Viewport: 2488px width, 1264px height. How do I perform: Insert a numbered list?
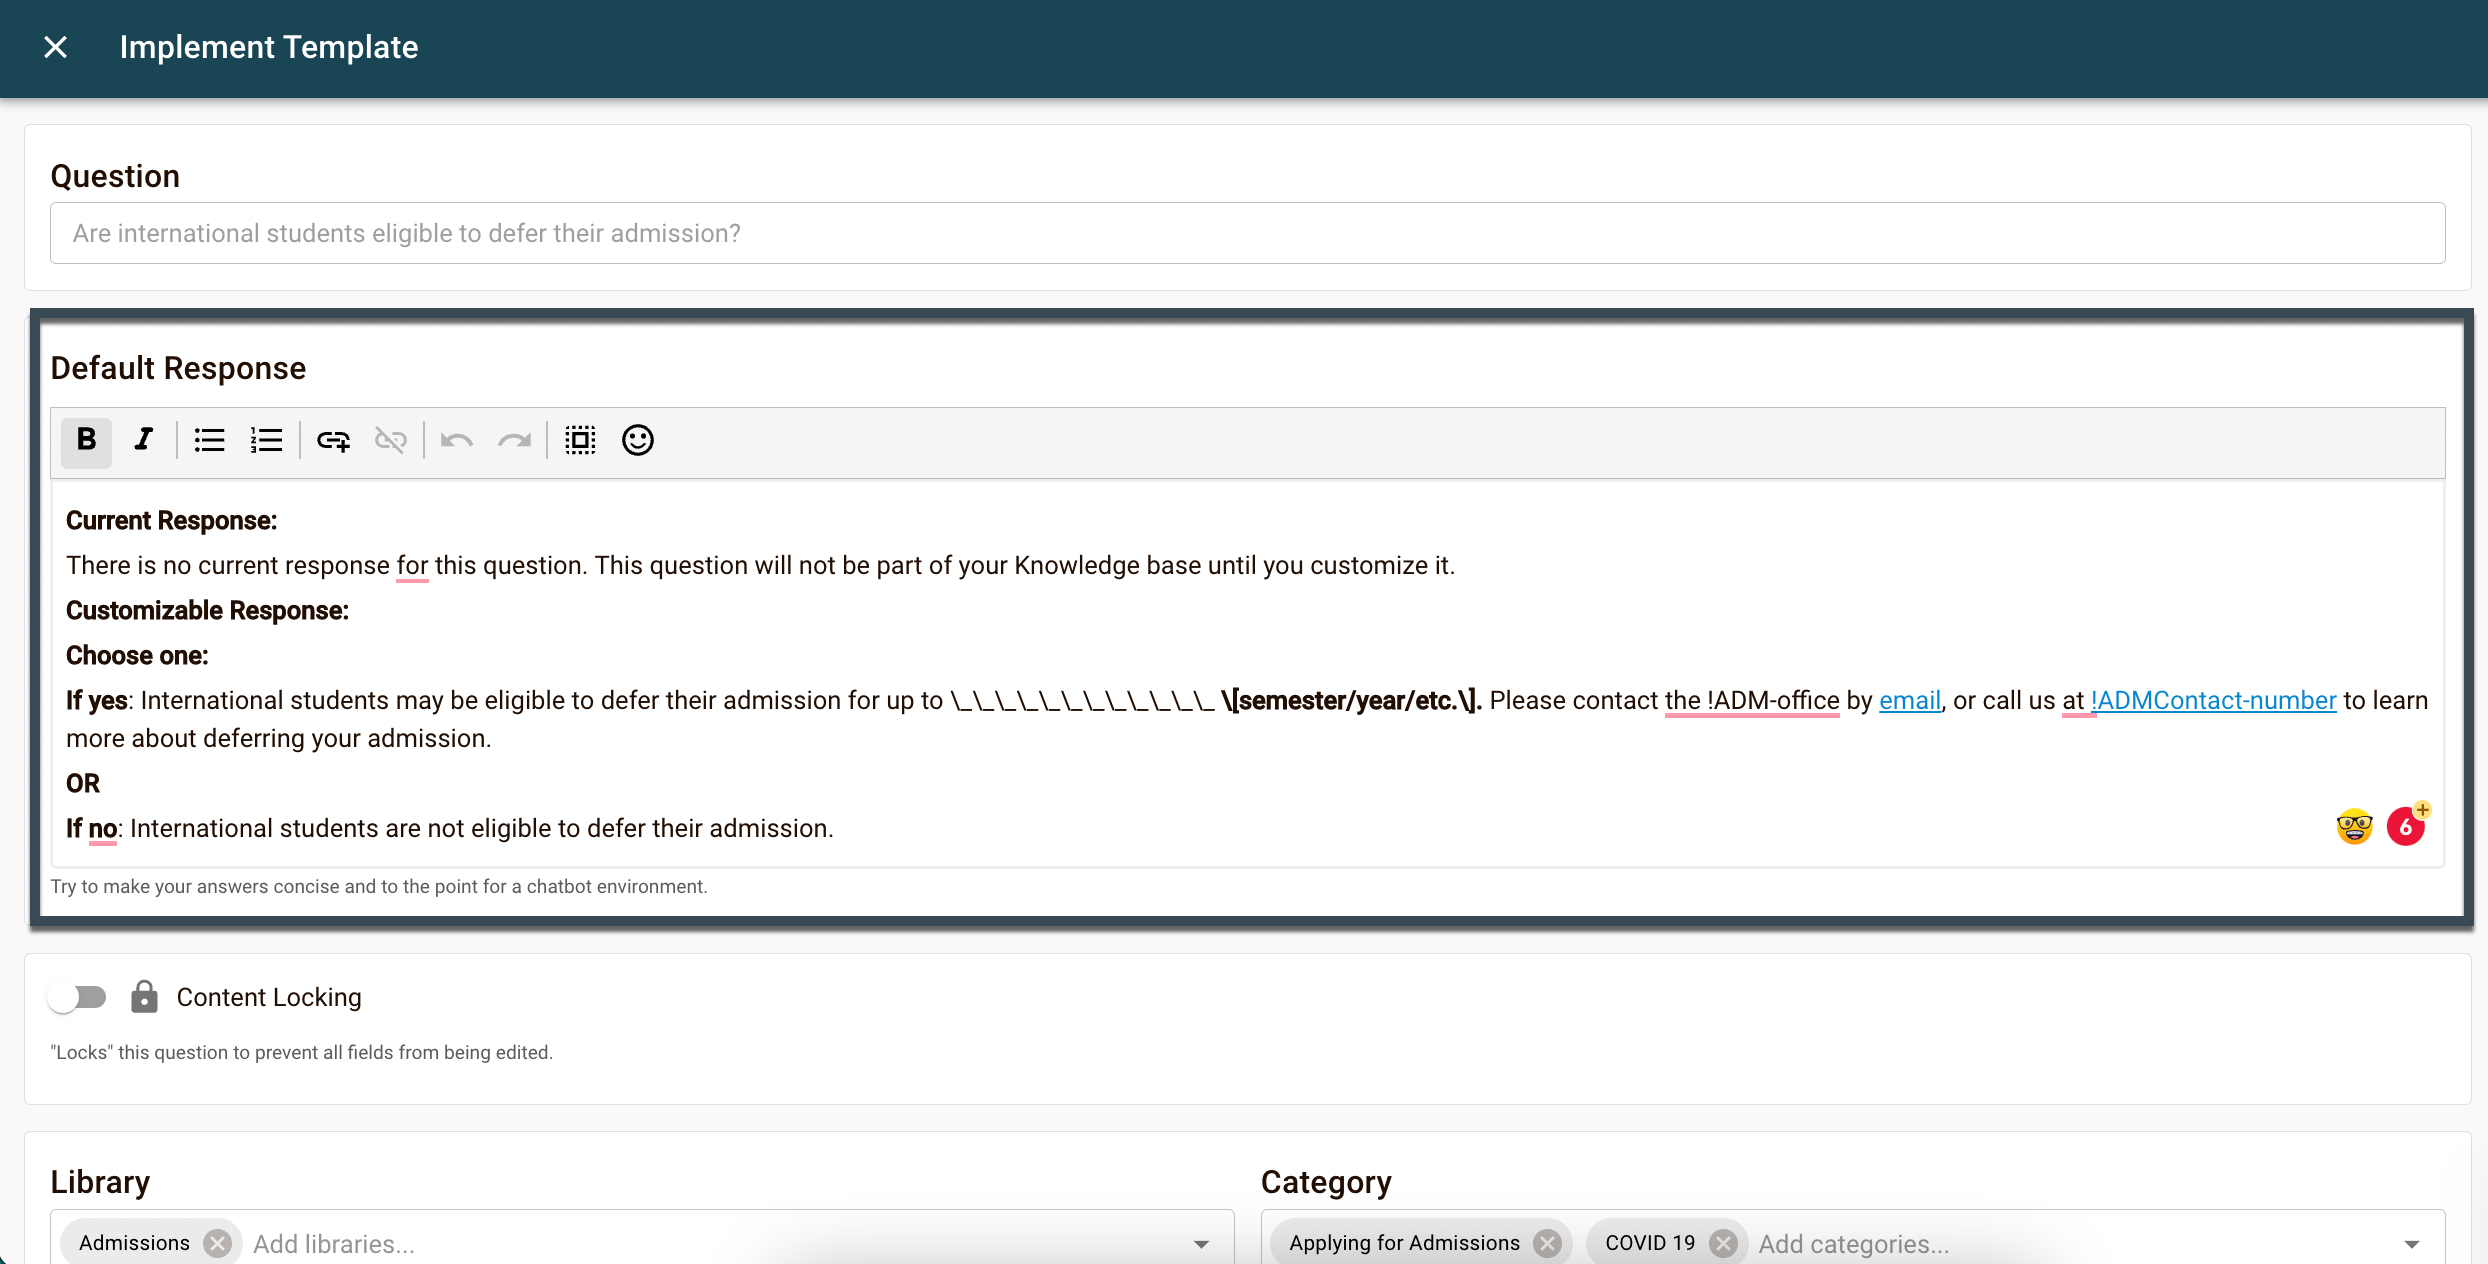(266, 440)
